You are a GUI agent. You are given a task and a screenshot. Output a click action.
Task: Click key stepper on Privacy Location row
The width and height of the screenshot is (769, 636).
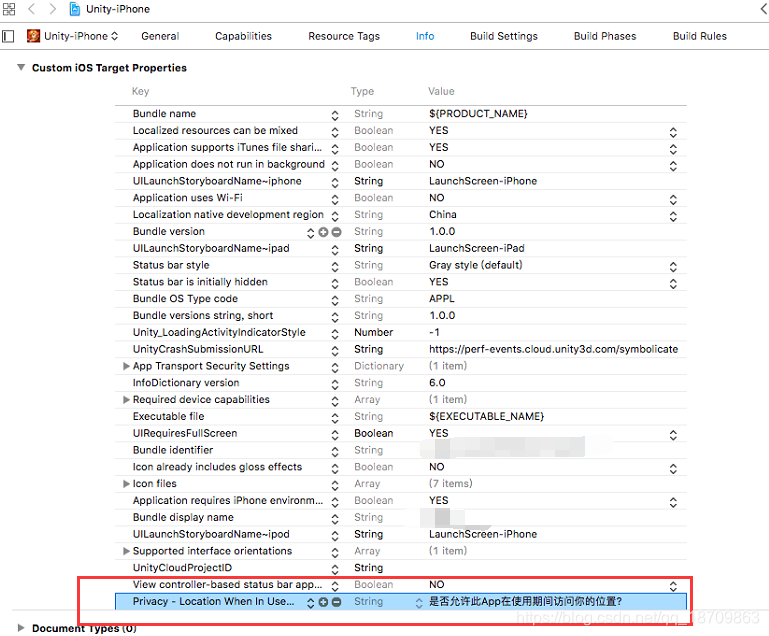click(310, 603)
